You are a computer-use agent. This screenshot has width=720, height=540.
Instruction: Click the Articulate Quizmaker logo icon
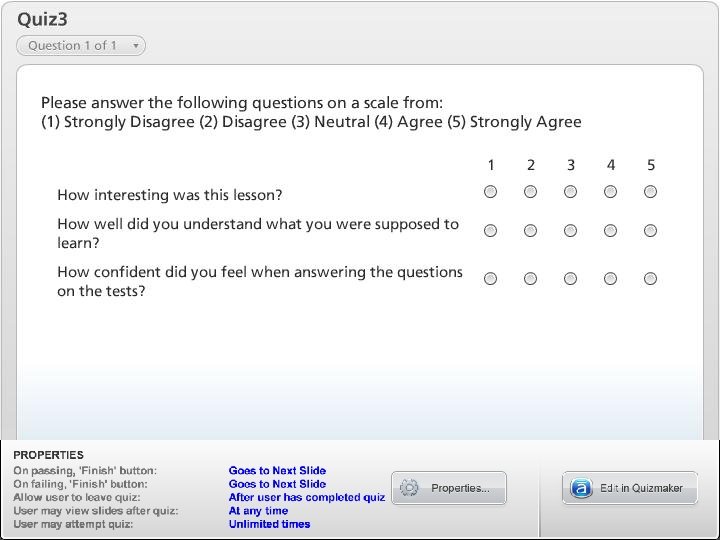(x=581, y=488)
